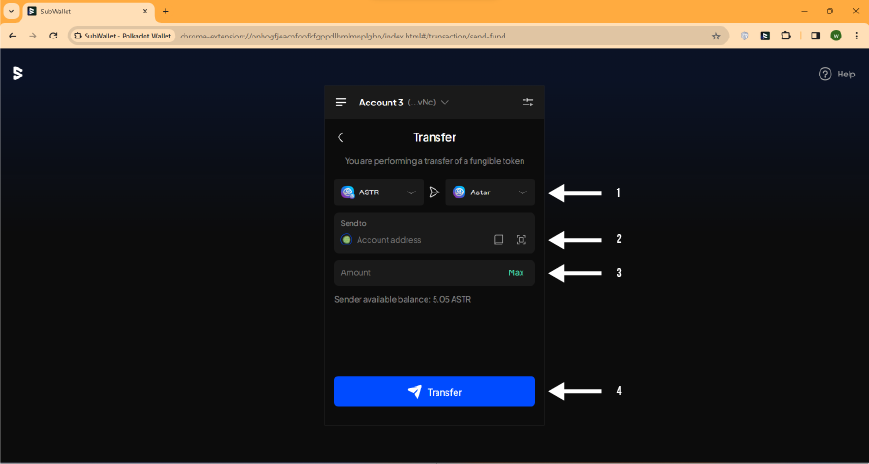The height and width of the screenshot is (464, 869).
Task: Bookmark this page with the star icon
Action: tap(716, 35)
